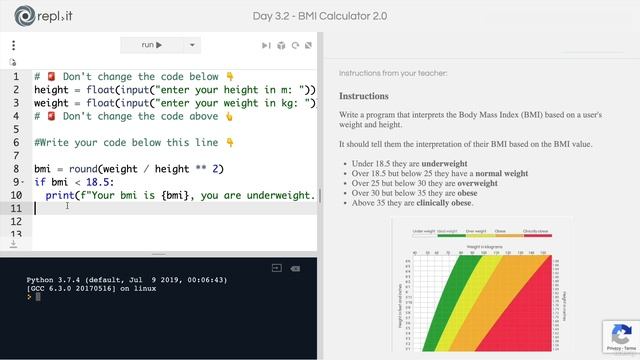Click the 'if bmi < 18.5:' code line
640x360 pixels.
74,182
